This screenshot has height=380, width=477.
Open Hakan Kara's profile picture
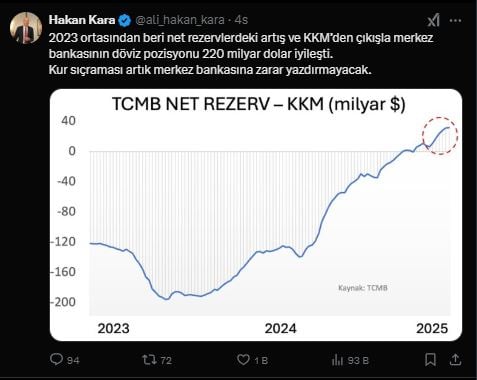click(26, 28)
